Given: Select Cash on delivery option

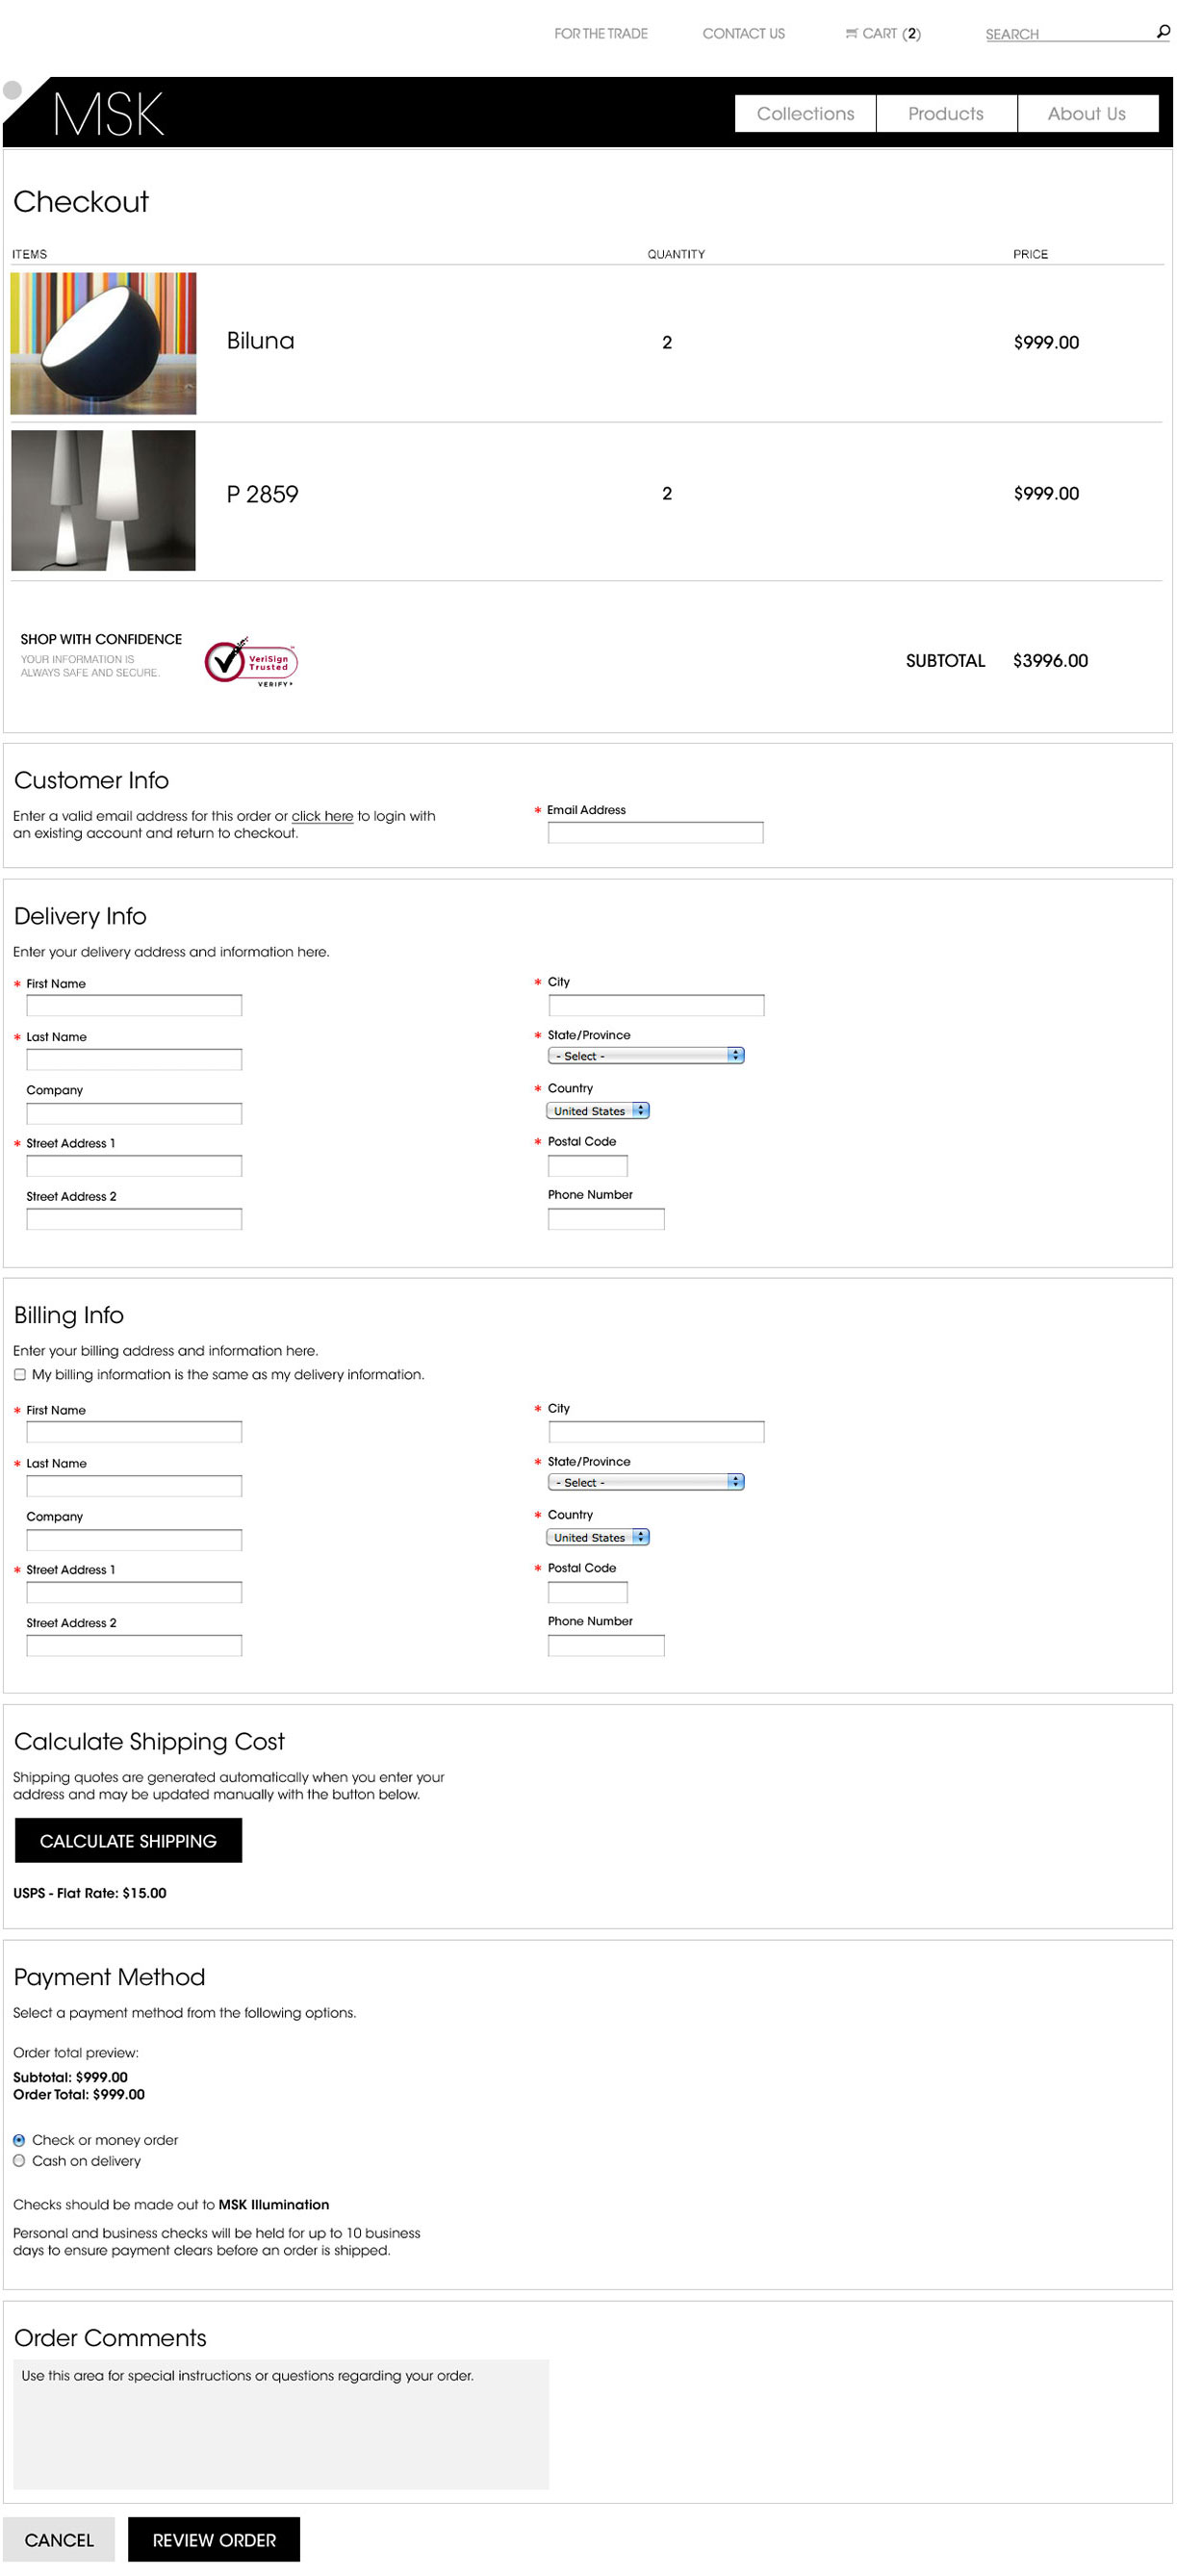Looking at the screenshot, I should (x=19, y=2160).
